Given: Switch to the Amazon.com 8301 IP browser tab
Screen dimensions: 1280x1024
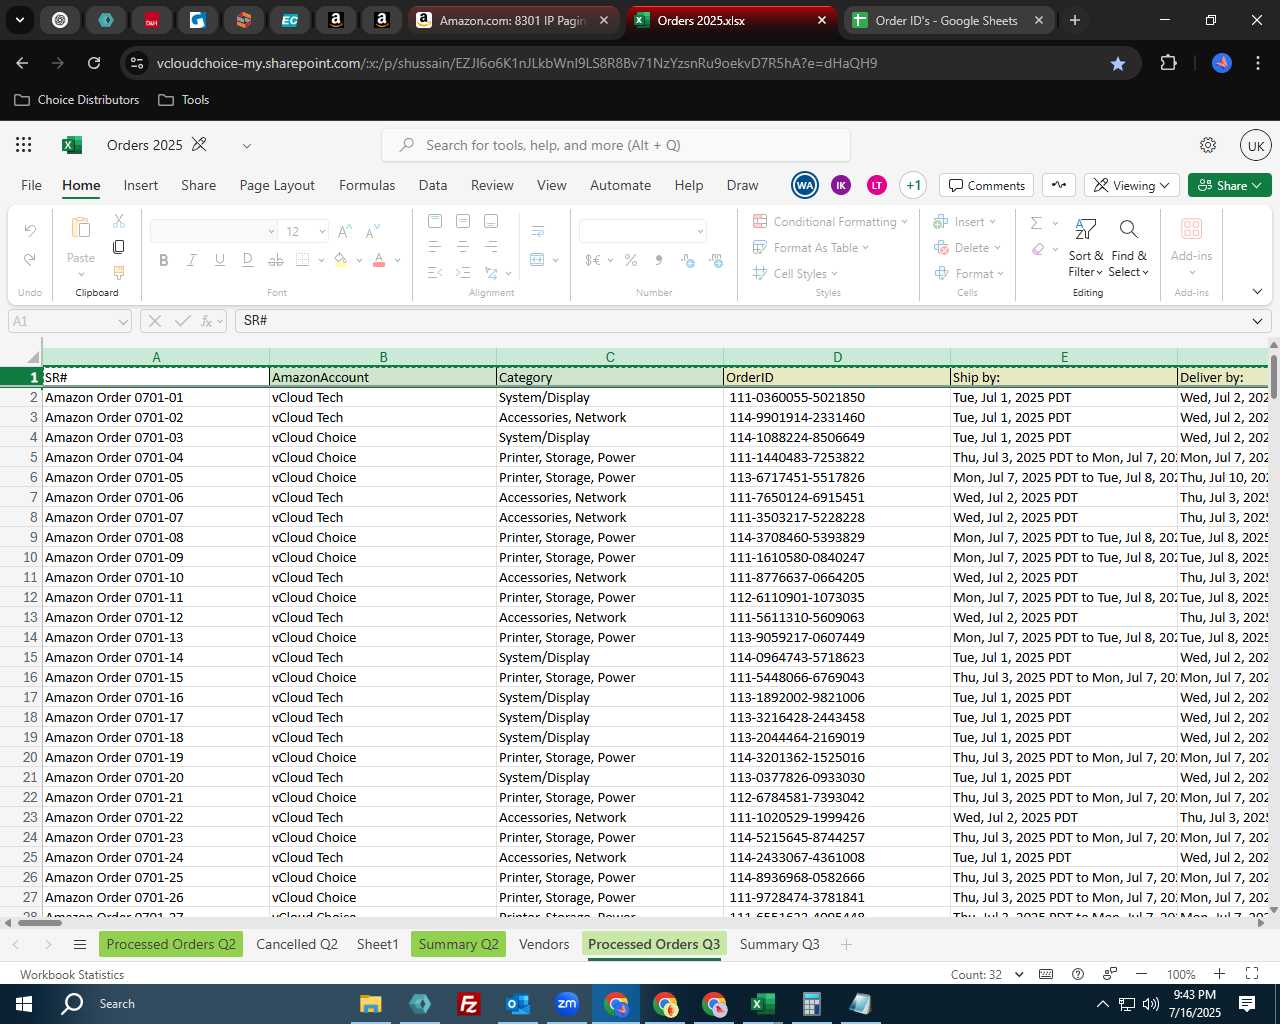Looking at the screenshot, I should [512, 20].
